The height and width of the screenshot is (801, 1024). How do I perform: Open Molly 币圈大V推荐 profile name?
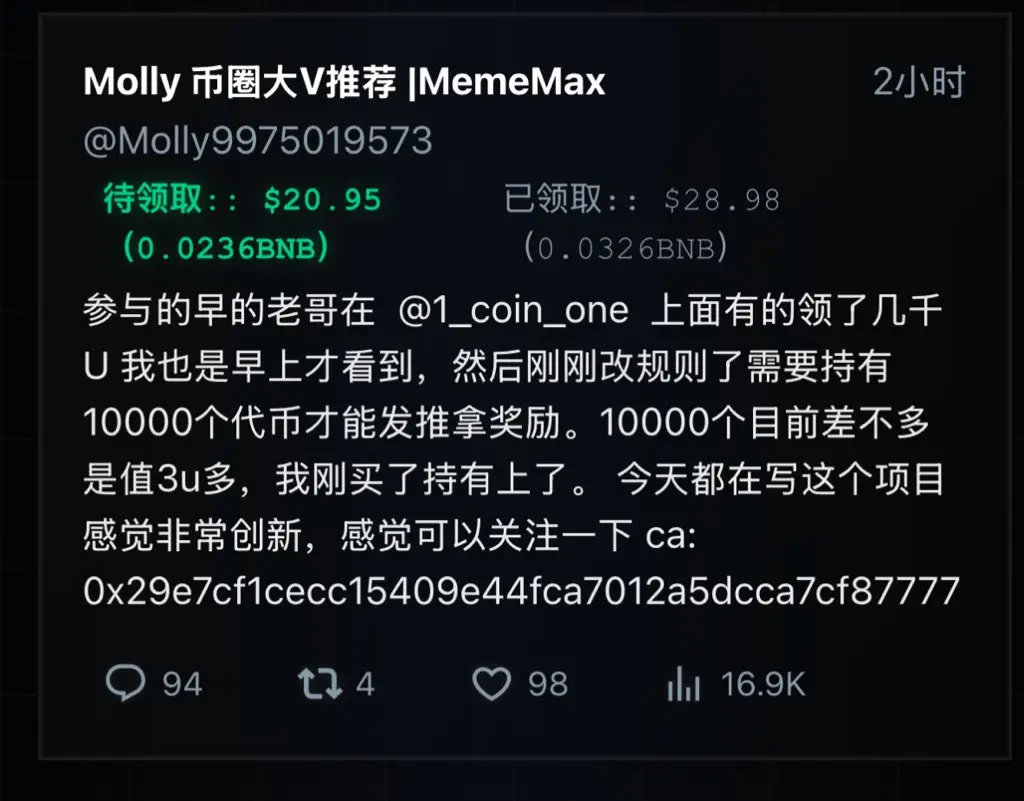coord(240,82)
